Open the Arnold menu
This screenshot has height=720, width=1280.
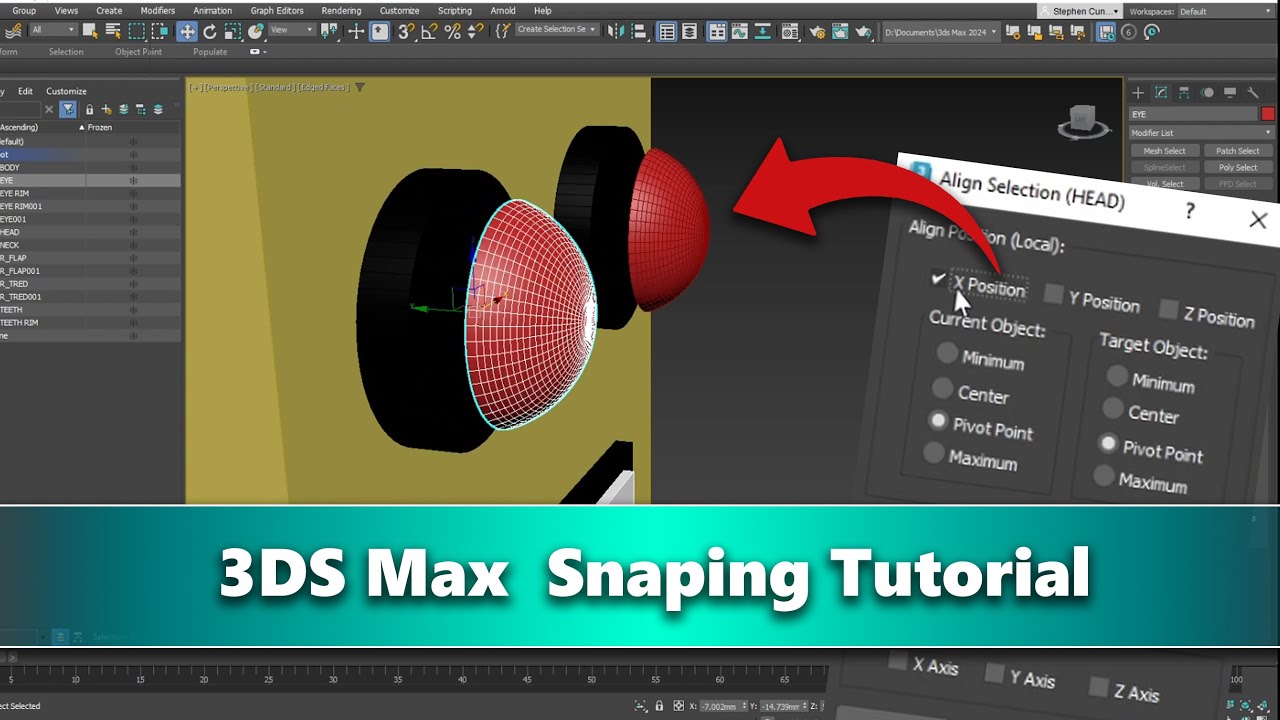click(x=503, y=11)
